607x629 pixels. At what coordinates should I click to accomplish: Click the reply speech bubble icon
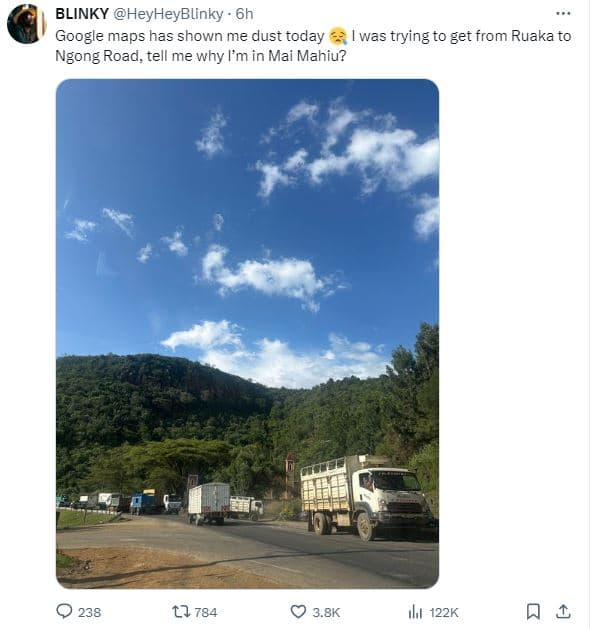tap(64, 611)
